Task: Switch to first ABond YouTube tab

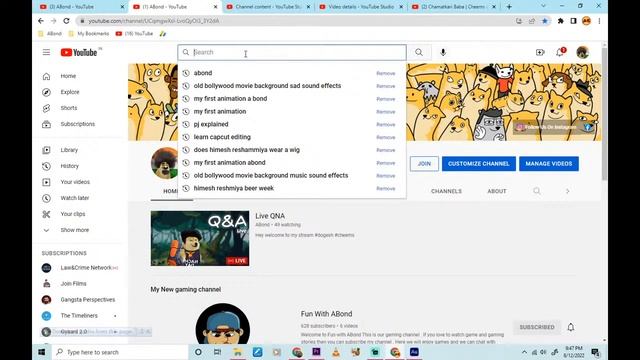Action: 82,7
